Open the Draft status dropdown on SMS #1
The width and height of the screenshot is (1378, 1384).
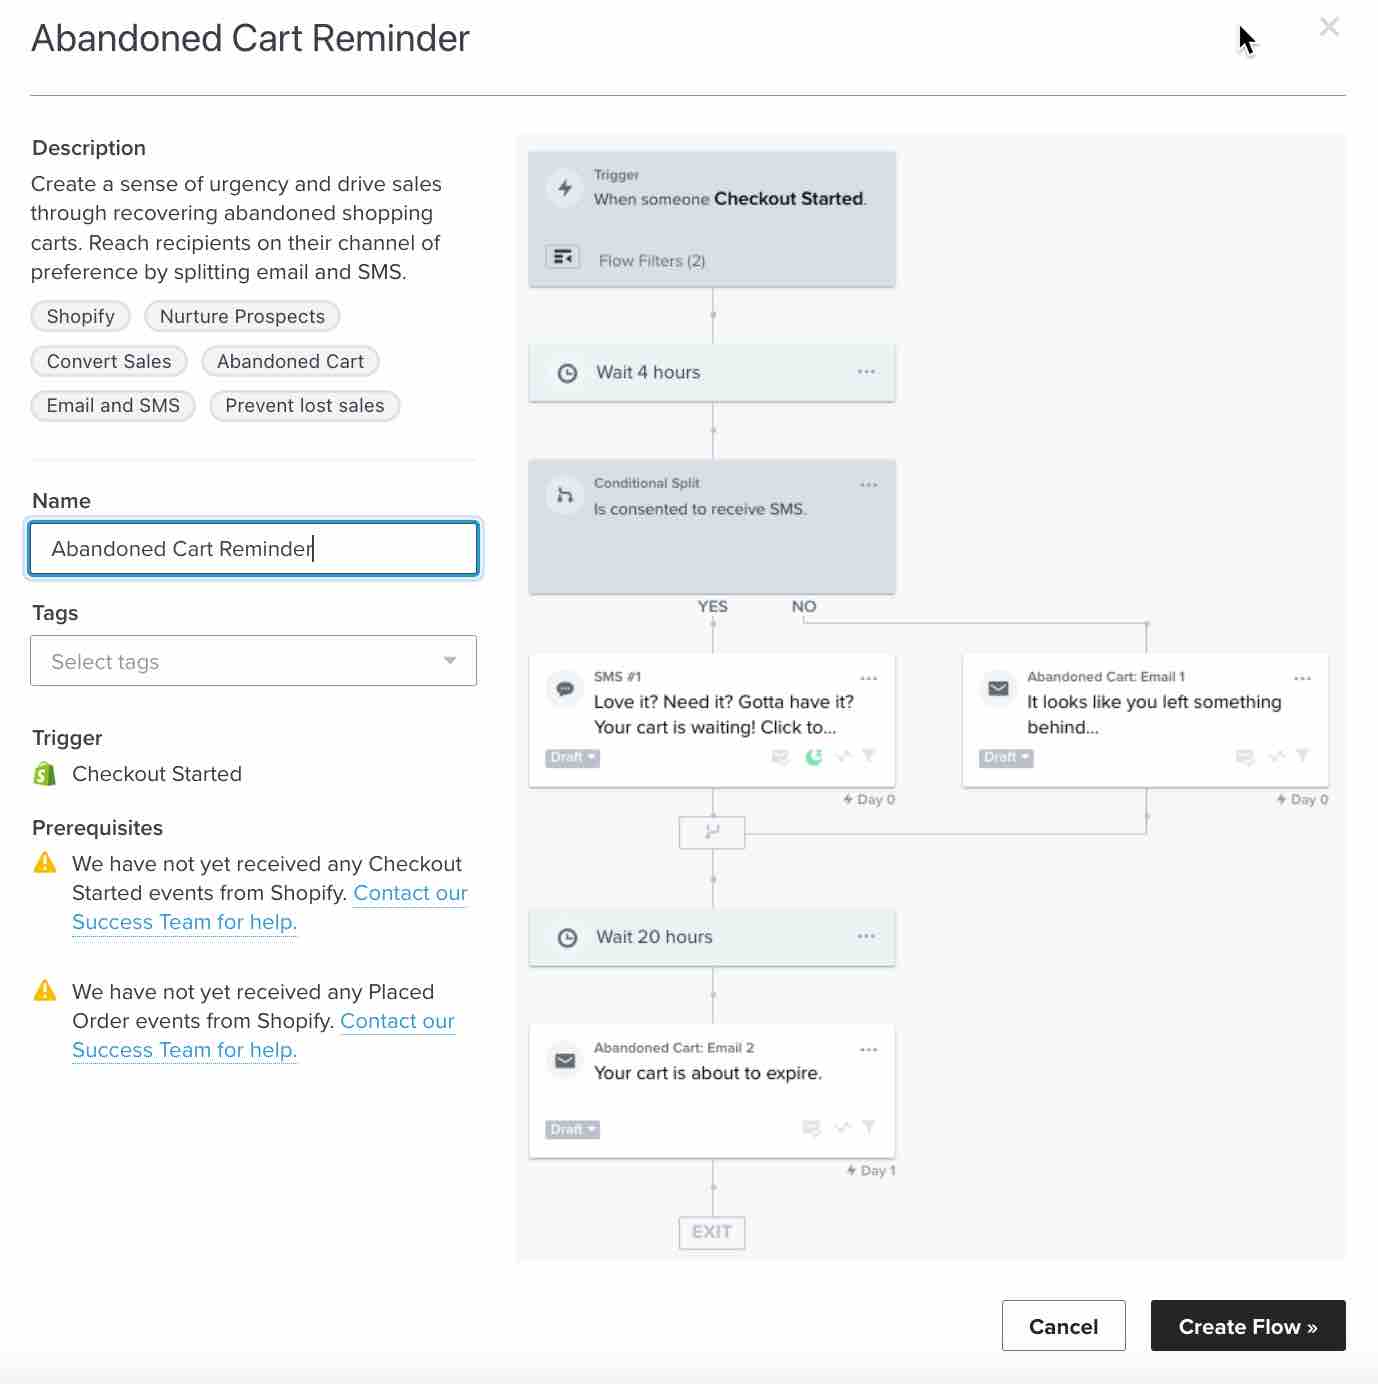point(571,757)
